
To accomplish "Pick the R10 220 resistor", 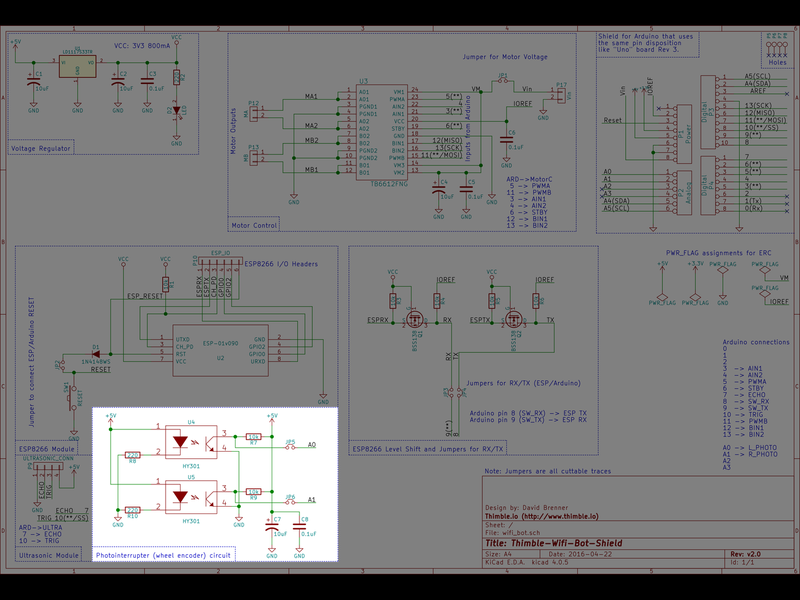I will (133, 510).
